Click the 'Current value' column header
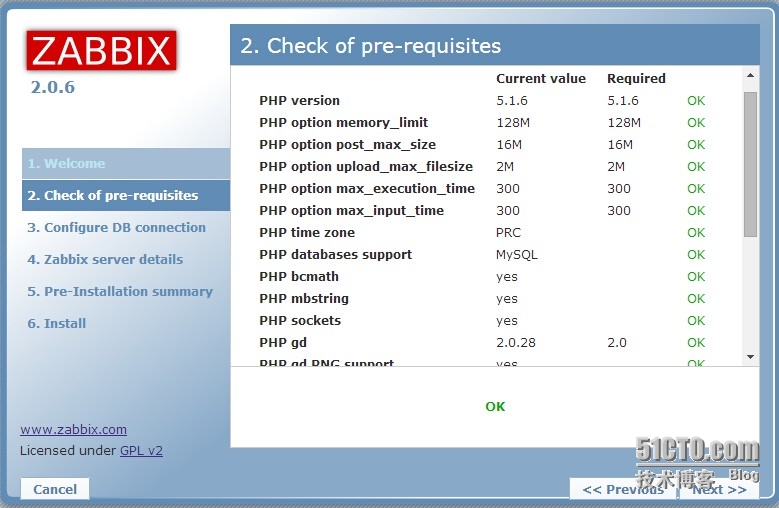 pyautogui.click(x=541, y=78)
